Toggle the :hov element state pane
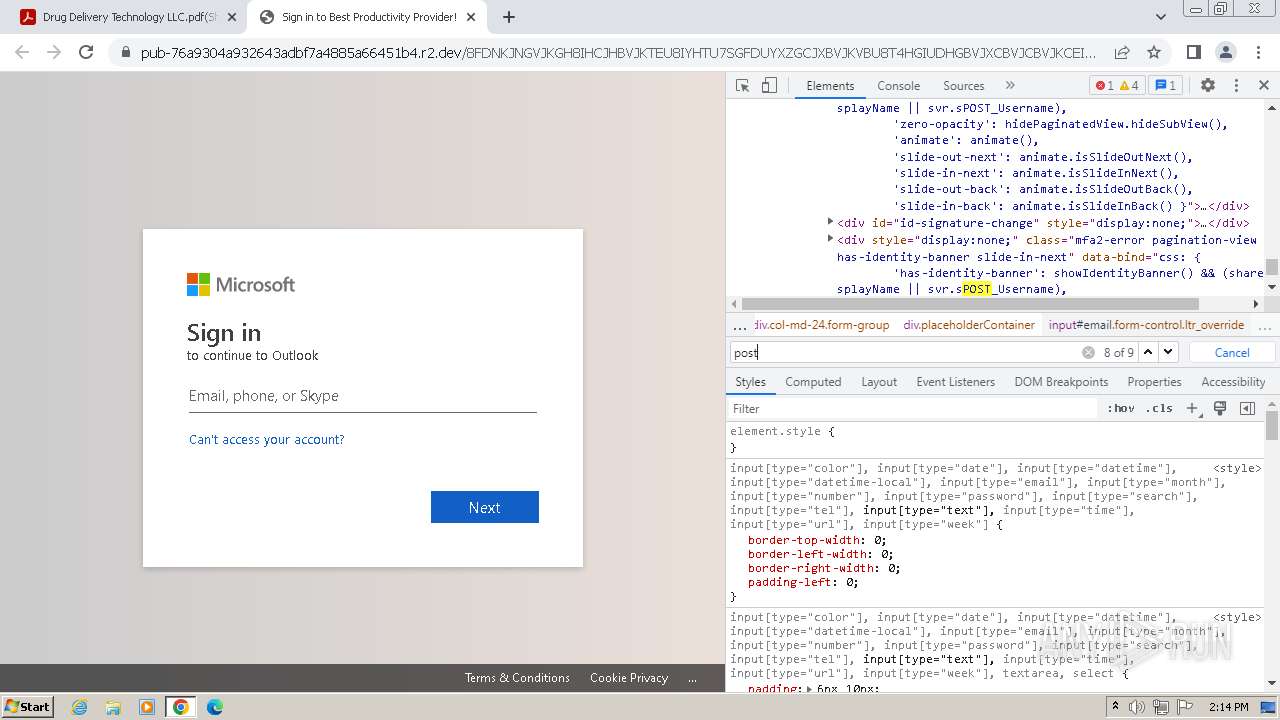 (x=1121, y=408)
